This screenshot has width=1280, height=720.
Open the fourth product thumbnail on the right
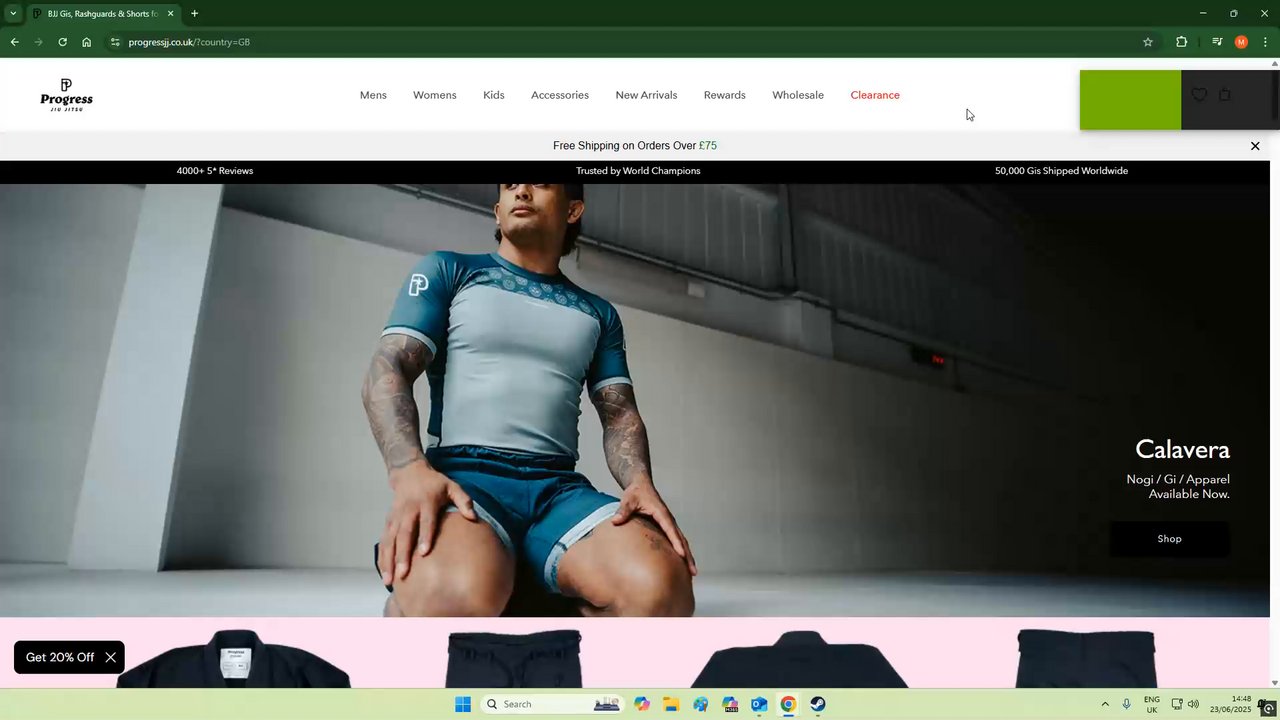click(1086, 658)
